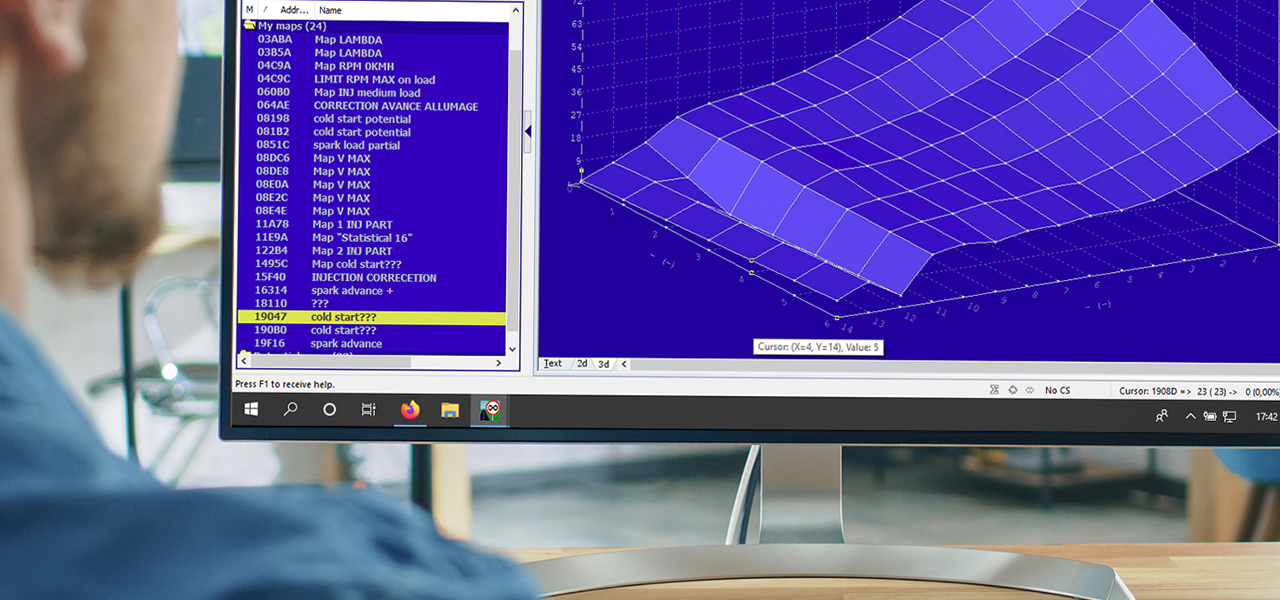This screenshot has height=600, width=1280.
Task: Select cold start potential at 08198
Action: 374,119
